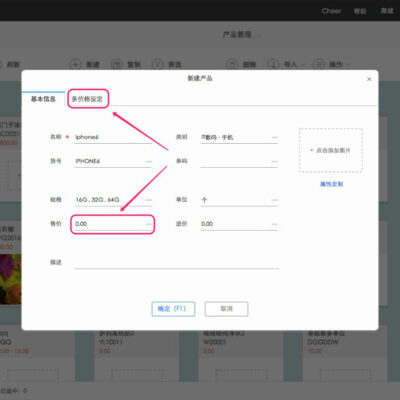Click the flower product thumbnail in background

point(11,279)
